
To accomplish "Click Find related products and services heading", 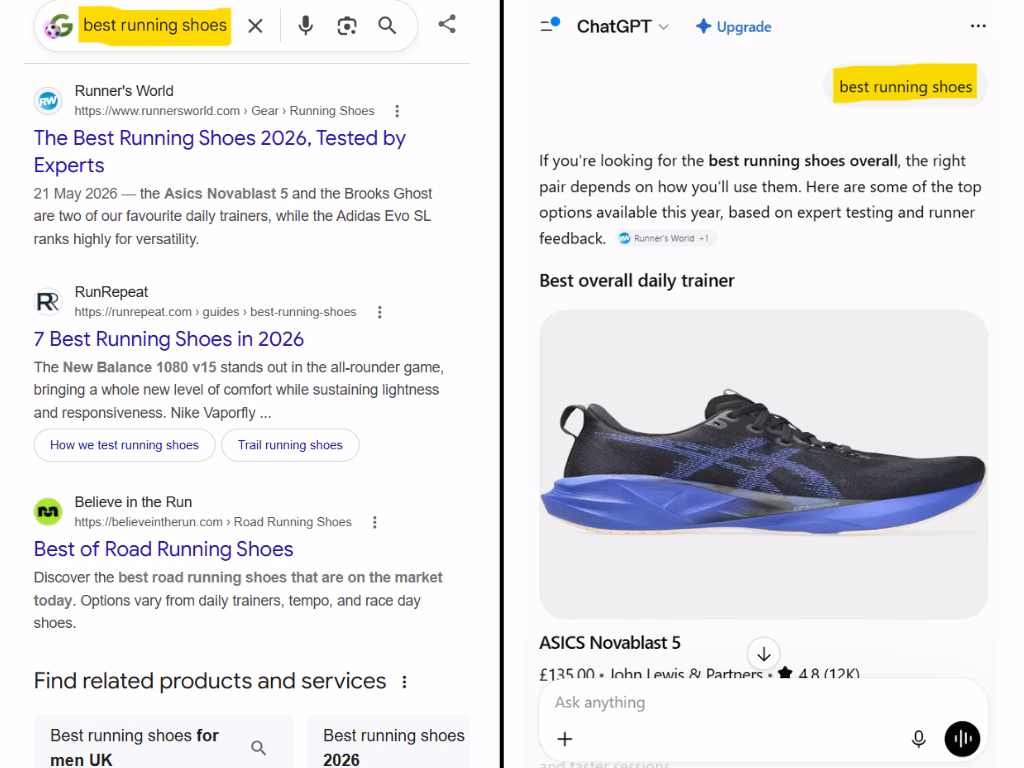I will pyautogui.click(x=210, y=681).
